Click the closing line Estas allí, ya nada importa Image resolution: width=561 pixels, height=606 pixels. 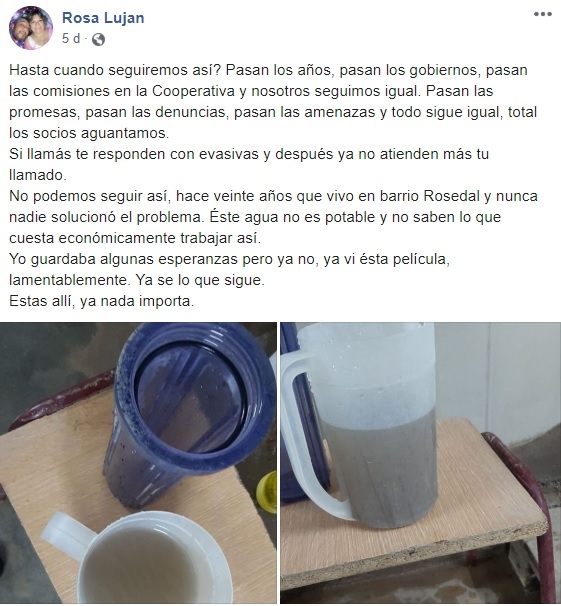click(x=101, y=301)
